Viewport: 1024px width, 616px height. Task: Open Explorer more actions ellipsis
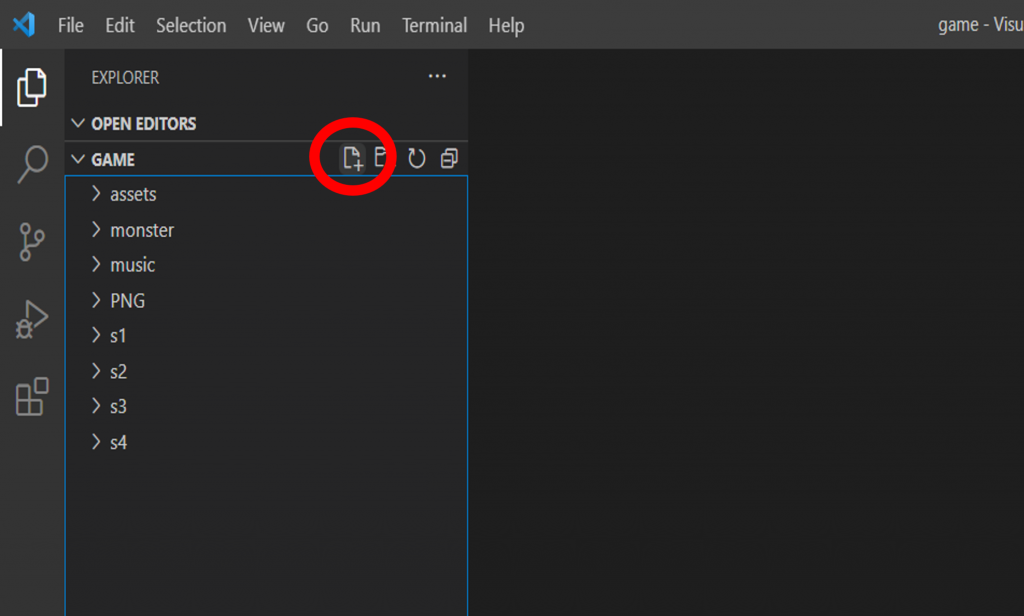tap(437, 76)
